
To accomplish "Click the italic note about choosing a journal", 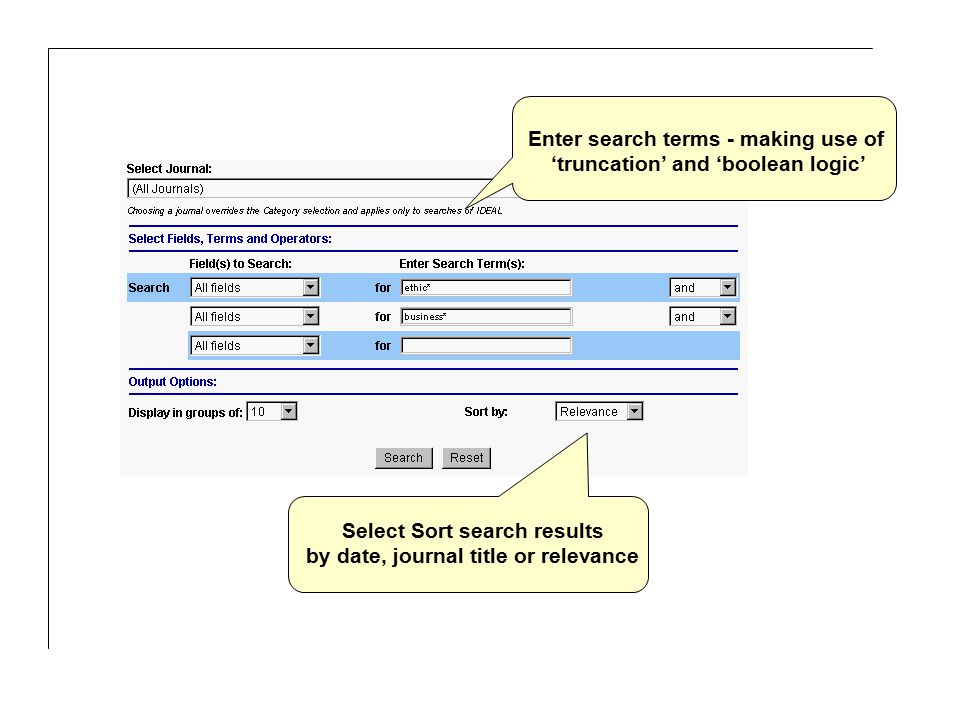I will [315, 211].
